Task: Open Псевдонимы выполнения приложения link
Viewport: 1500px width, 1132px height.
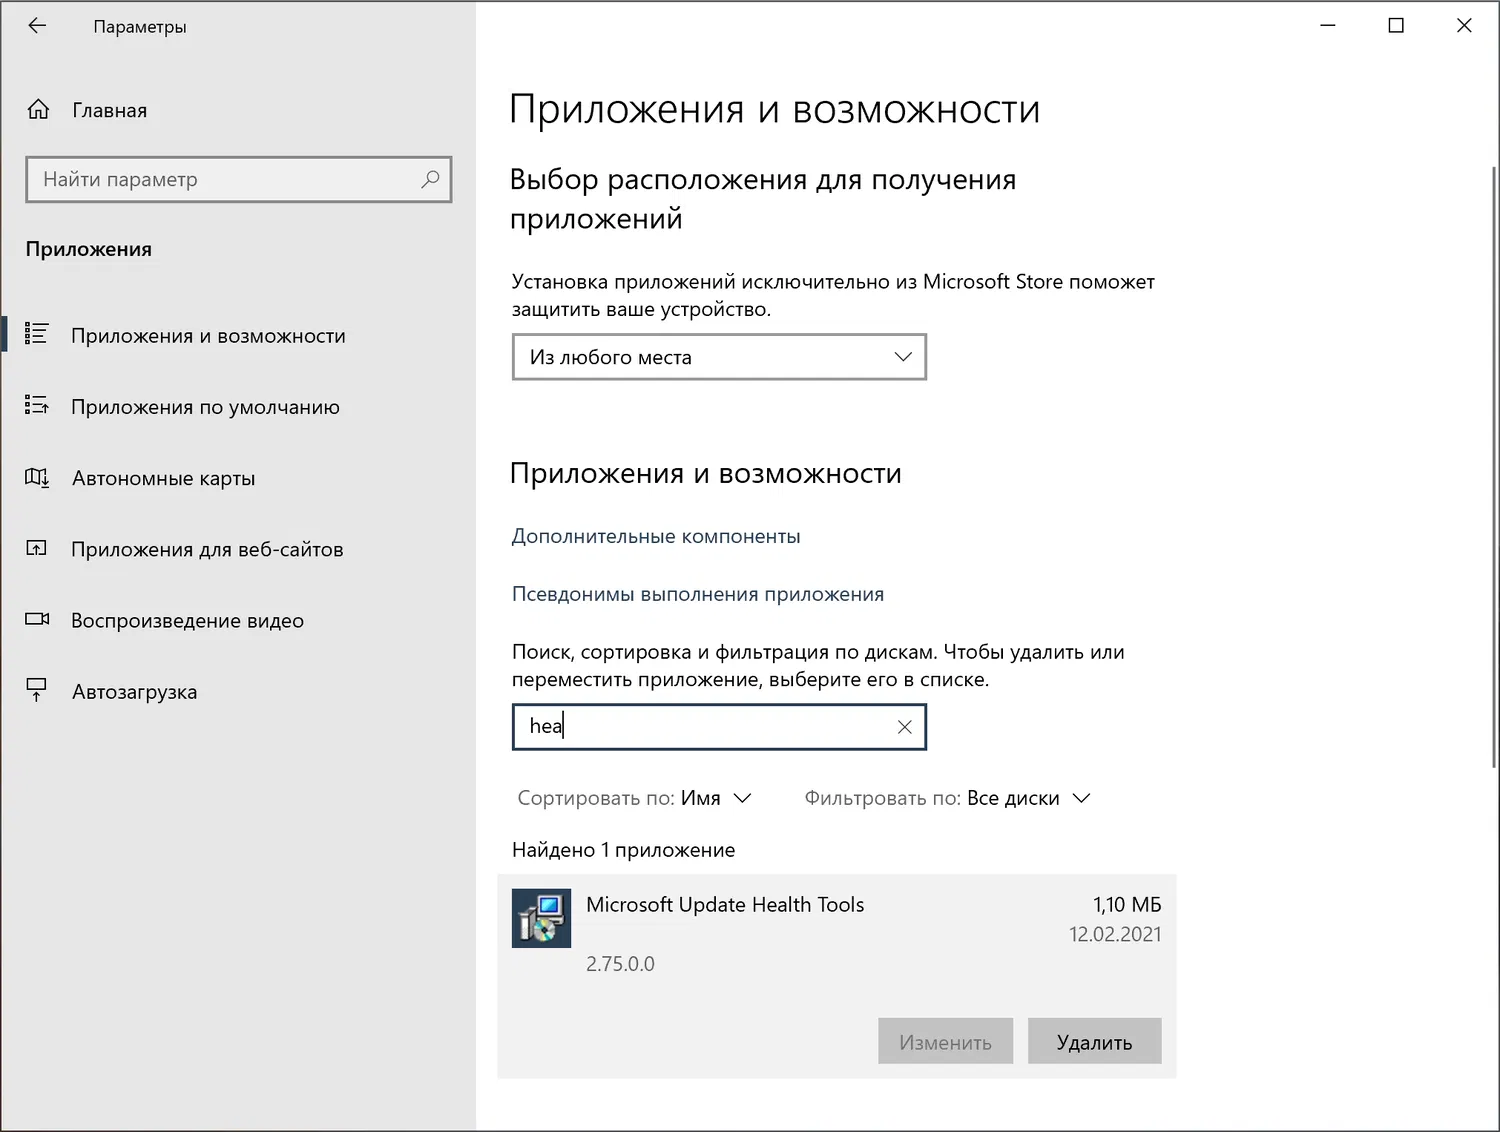Action: [x=697, y=593]
